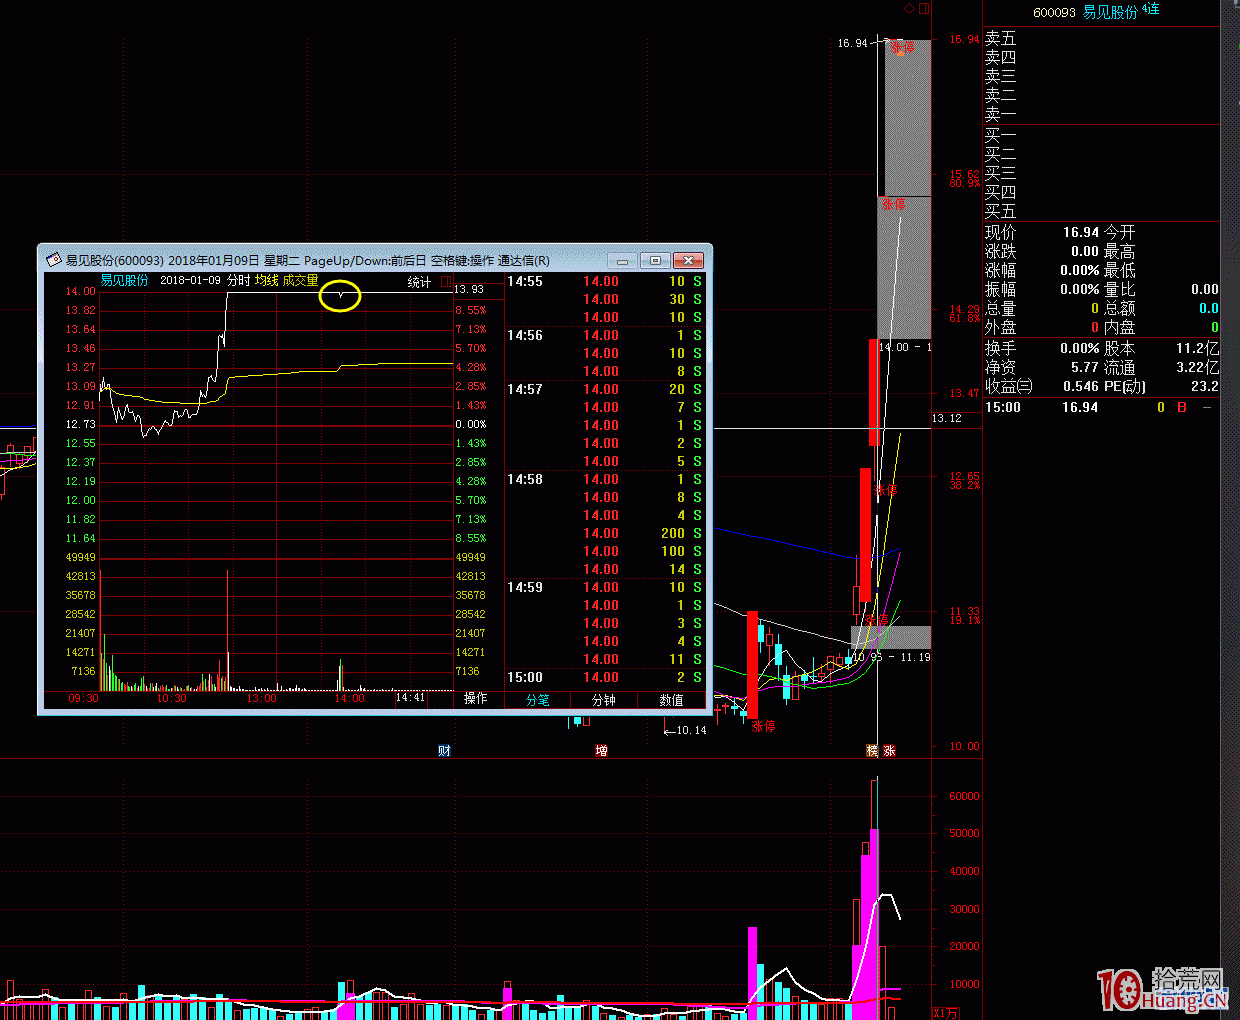Click the red square icon atop the main chart
The image size is (1240, 1020).
pos(924,8)
